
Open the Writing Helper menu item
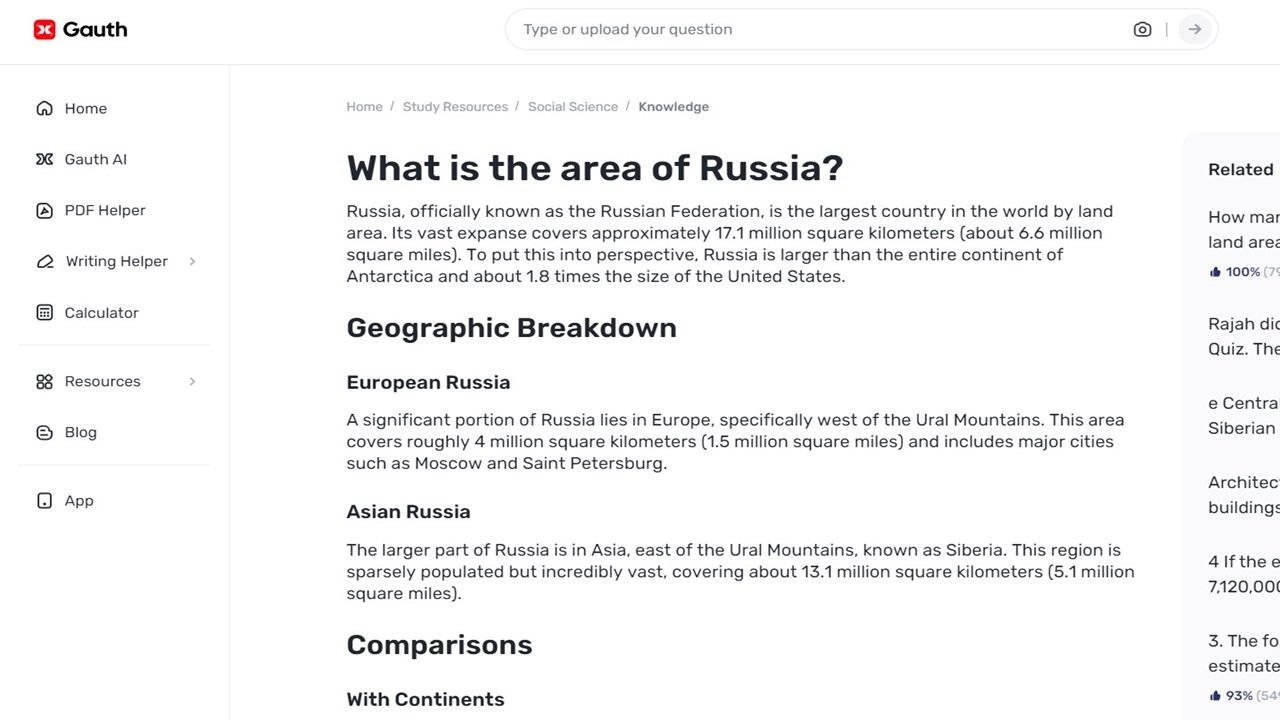(116, 262)
